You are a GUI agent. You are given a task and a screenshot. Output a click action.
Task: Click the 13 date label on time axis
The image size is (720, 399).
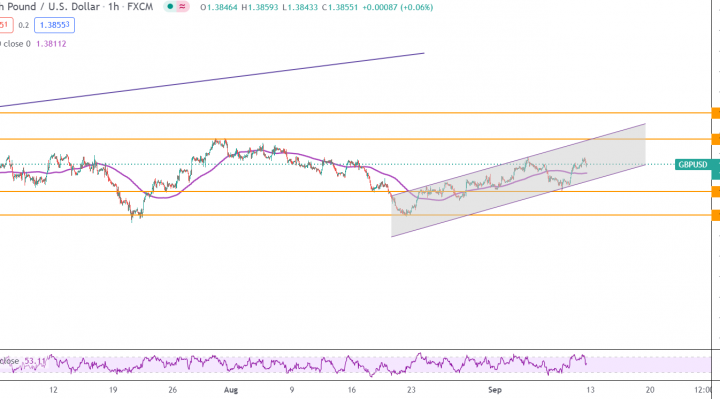pos(590,390)
